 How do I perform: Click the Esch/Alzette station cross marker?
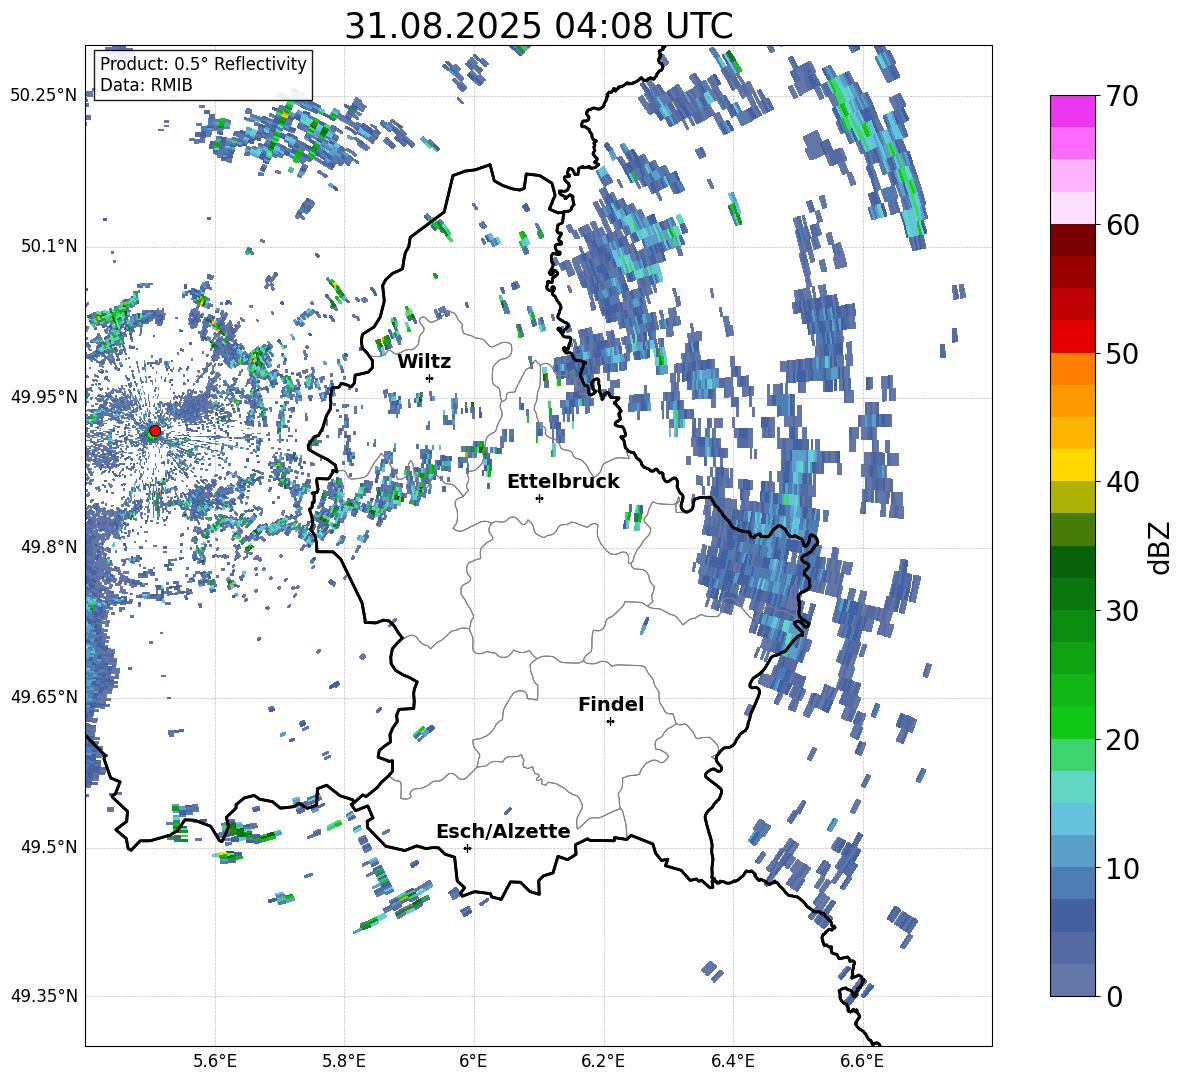[x=467, y=848]
